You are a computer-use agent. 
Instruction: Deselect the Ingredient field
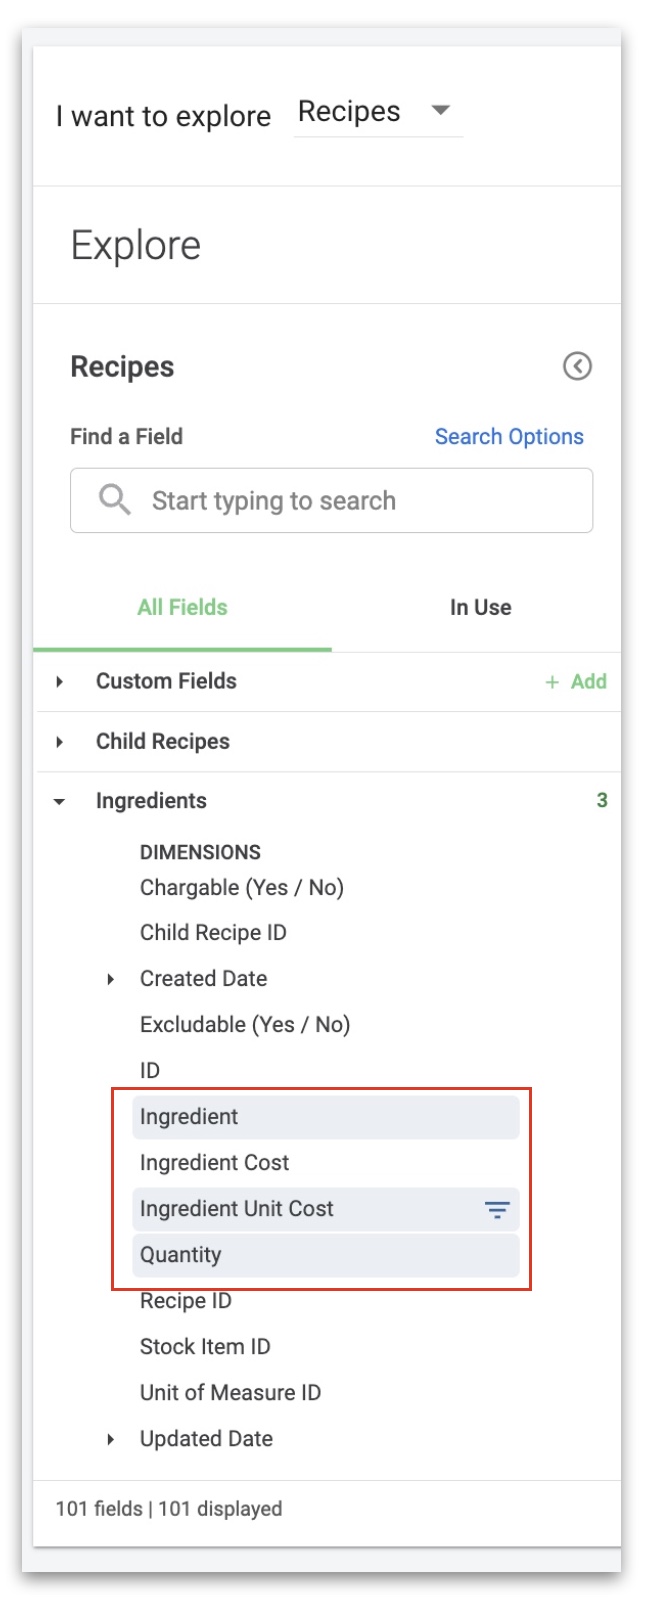click(x=326, y=1117)
